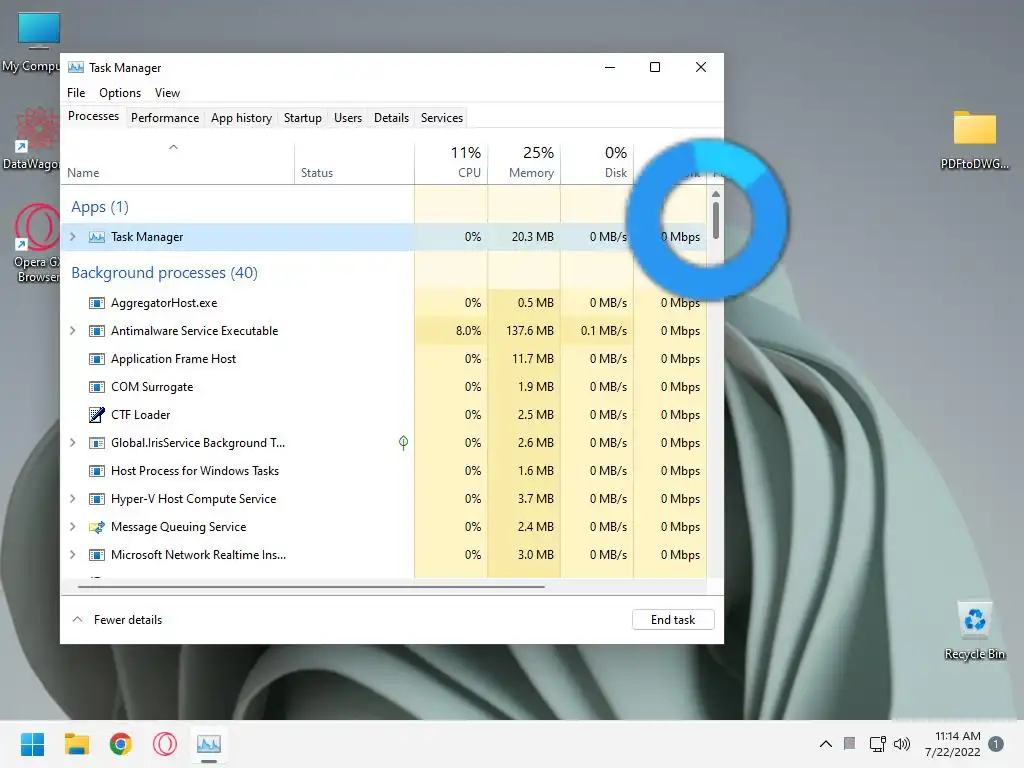Expand Global.IrisService Background Task row

point(72,443)
